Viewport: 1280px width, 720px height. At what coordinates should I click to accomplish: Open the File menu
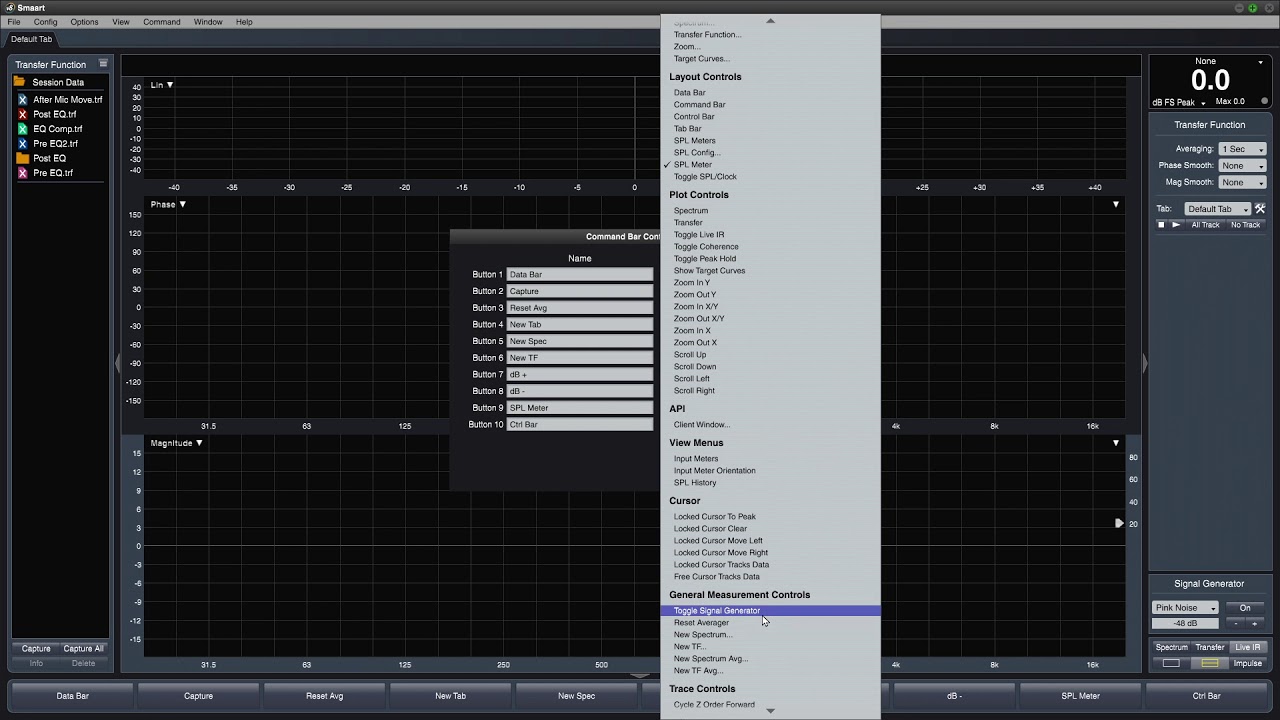pos(14,22)
